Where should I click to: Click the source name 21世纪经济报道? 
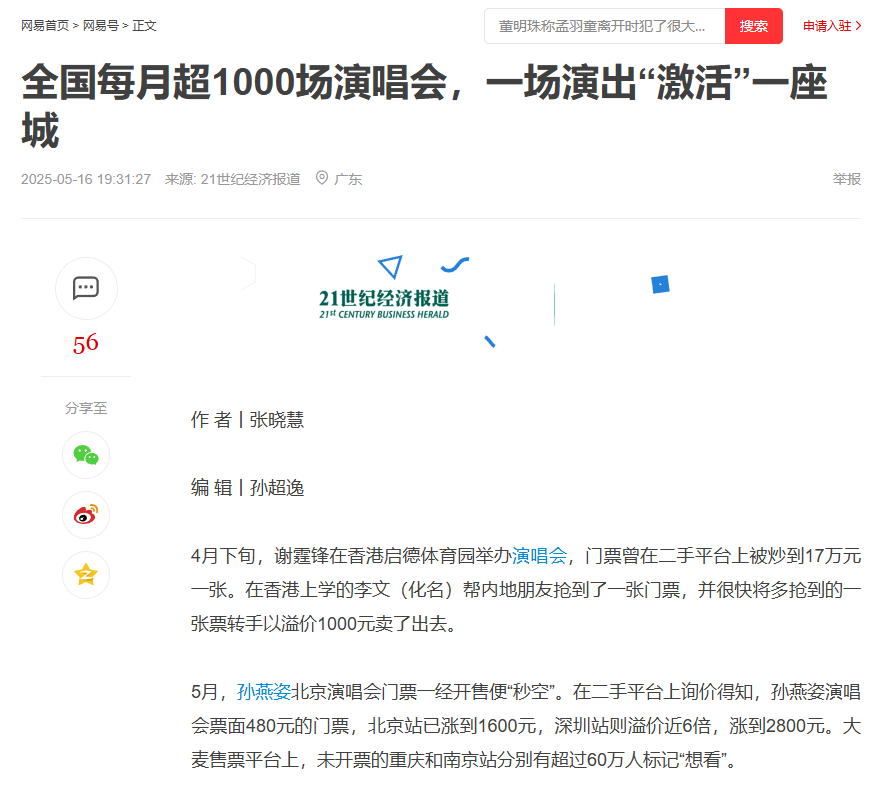(250, 179)
